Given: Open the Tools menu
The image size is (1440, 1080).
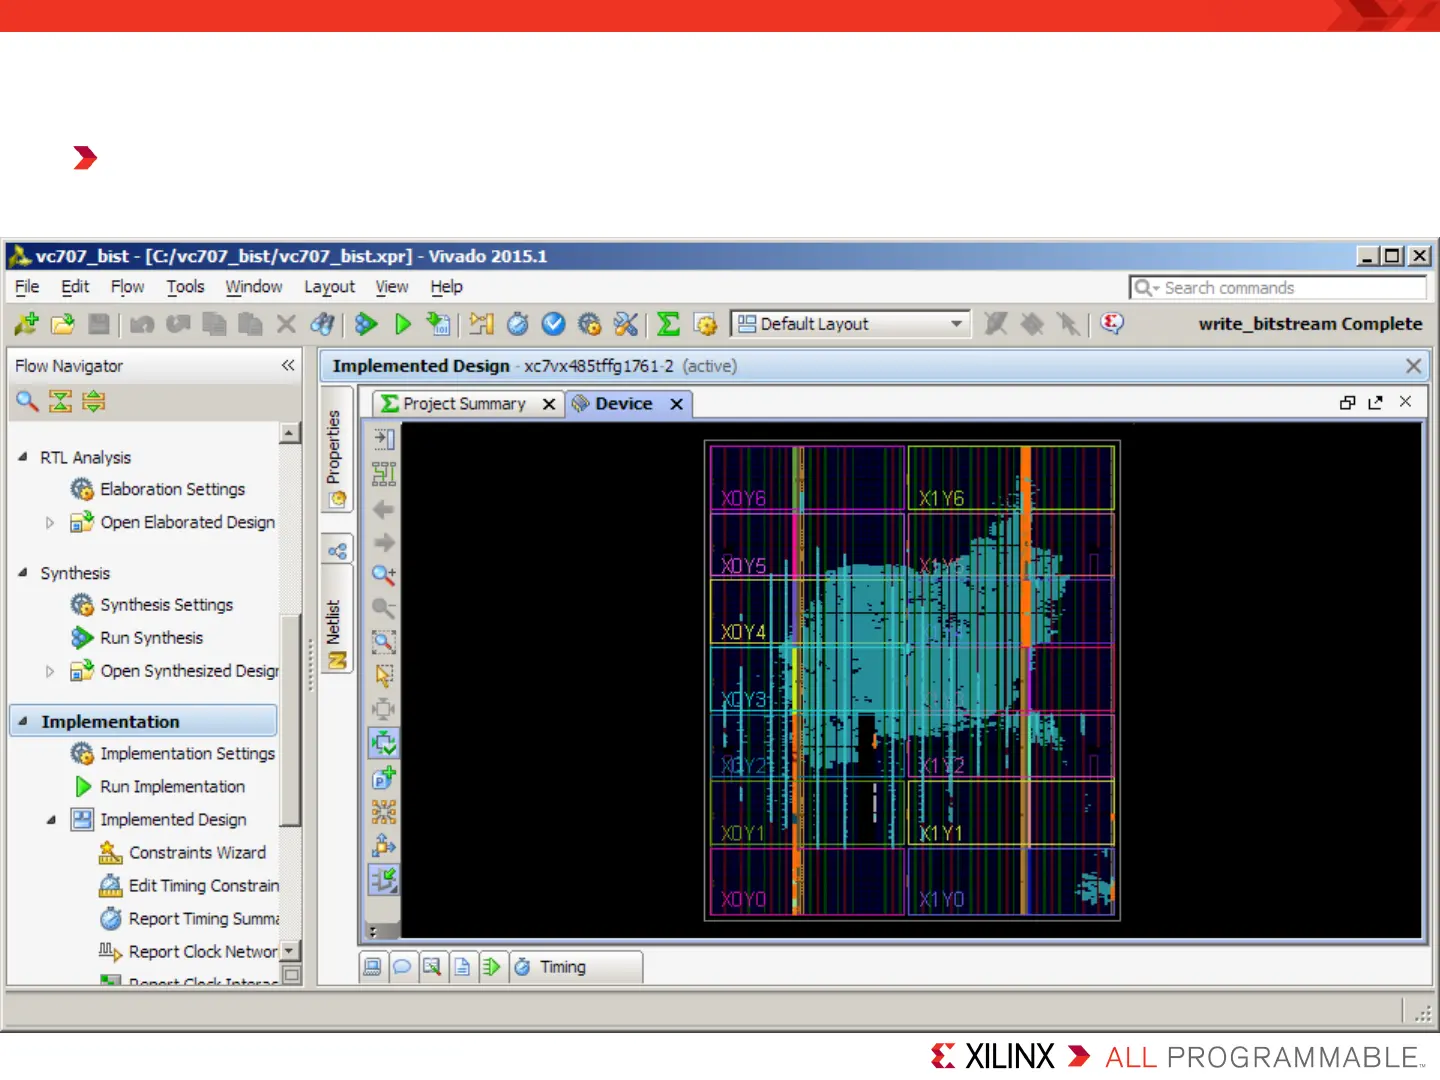Looking at the screenshot, I should 185,287.
